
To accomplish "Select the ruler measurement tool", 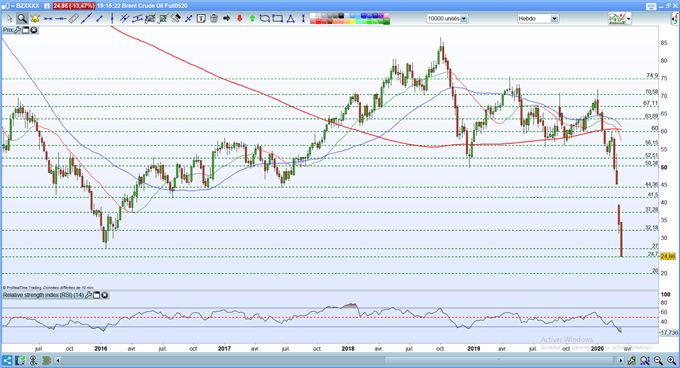I will point(74,18).
